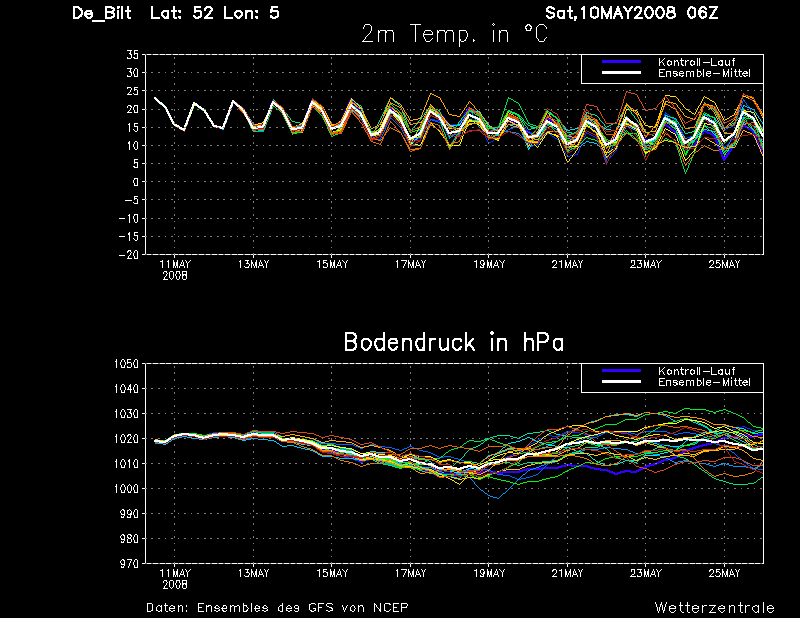Viewport: 800px width, 618px height.
Task: Click the 'De_Bilt' location label
Action: click(x=102, y=13)
